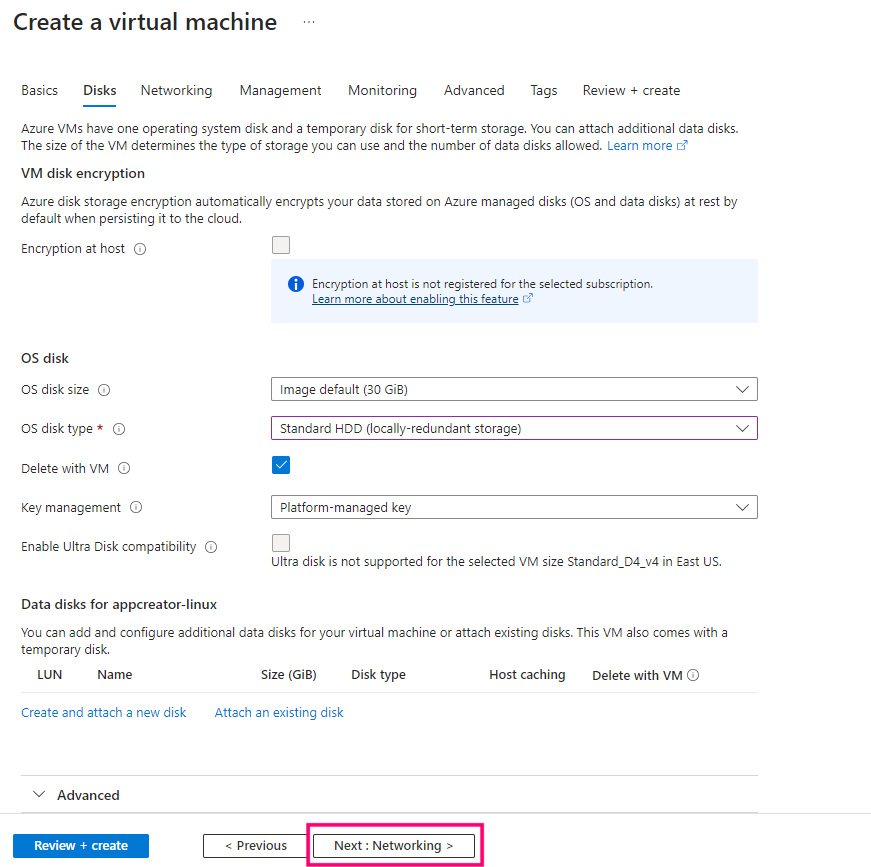Switch to the Networking tab
The image size is (871, 867).
tap(176, 90)
